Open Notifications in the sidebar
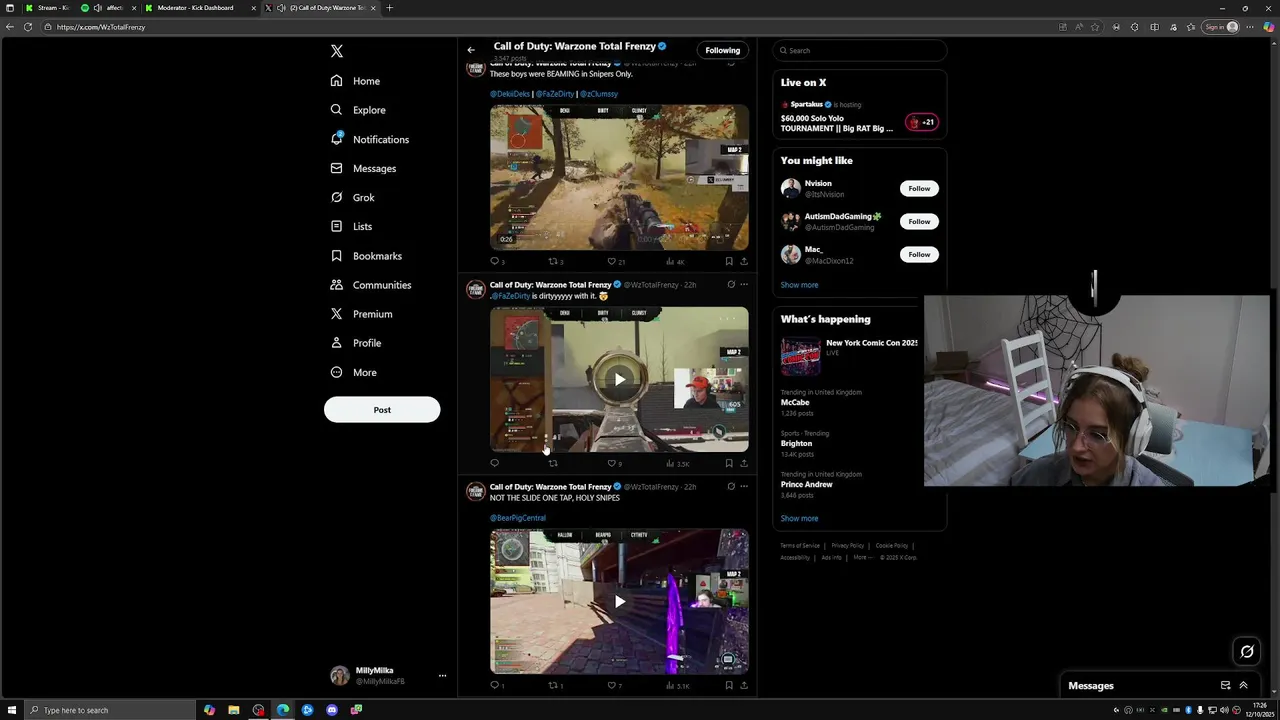 [370, 139]
